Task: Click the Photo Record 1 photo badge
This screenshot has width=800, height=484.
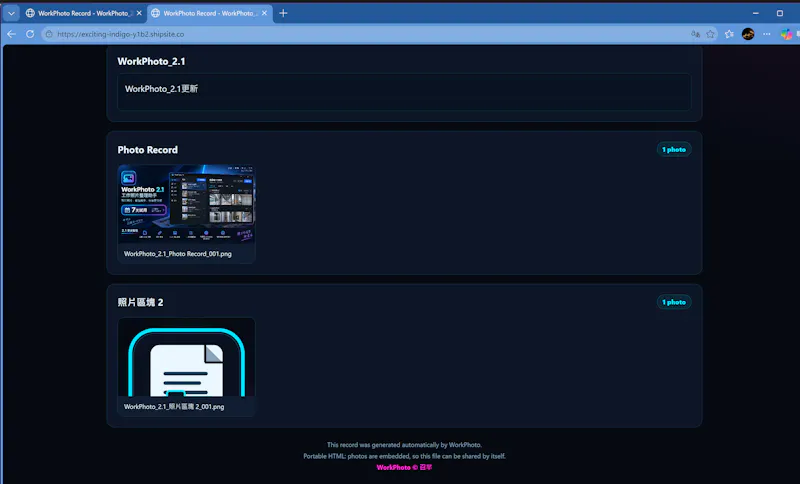Action: [673, 149]
